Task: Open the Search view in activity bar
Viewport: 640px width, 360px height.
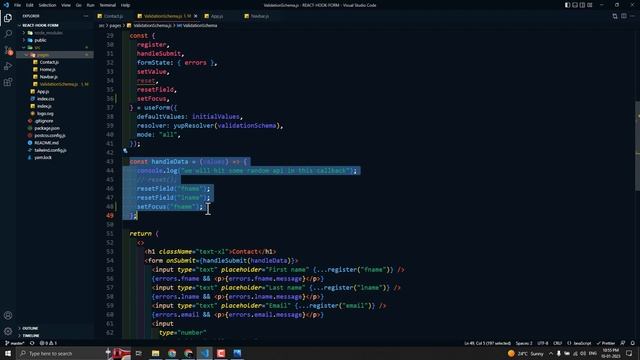Action: point(8,34)
